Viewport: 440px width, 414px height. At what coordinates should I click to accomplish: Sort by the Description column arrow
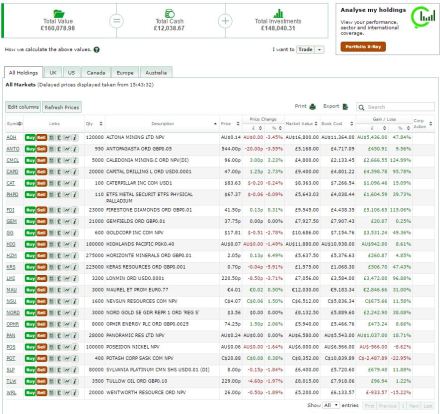click(215, 124)
